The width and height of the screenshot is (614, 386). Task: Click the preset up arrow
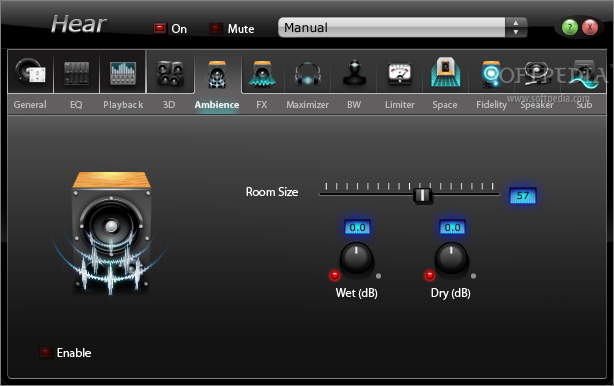pyautogui.click(x=516, y=23)
